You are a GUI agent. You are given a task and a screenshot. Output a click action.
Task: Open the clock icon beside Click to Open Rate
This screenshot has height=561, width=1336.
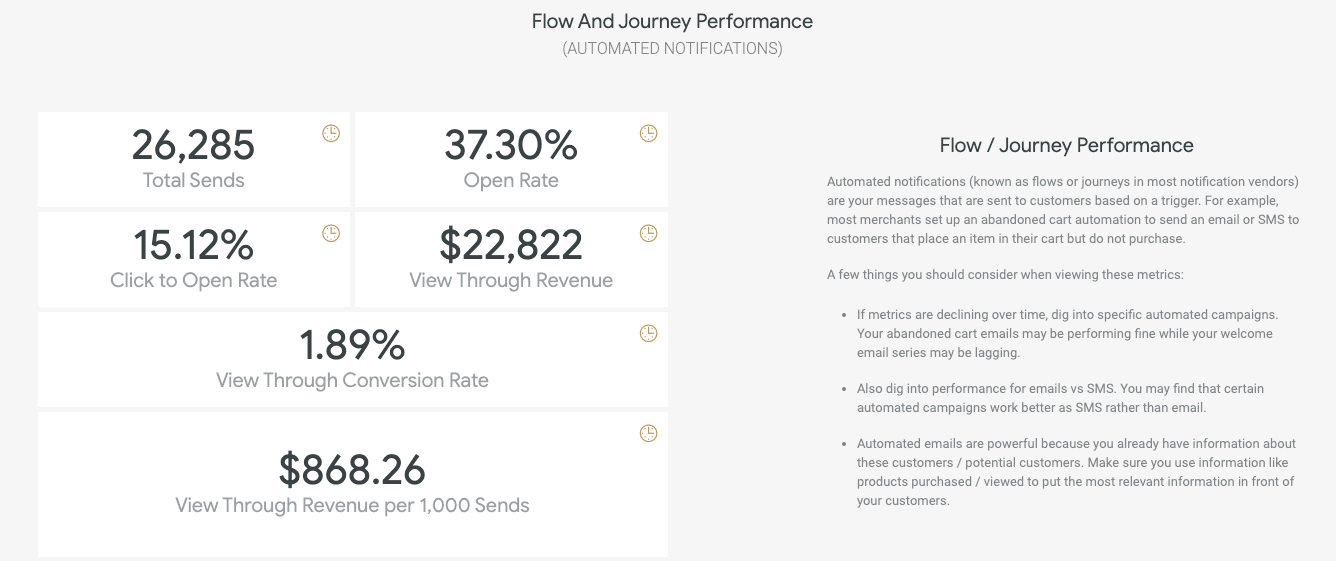pyautogui.click(x=331, y=233)
